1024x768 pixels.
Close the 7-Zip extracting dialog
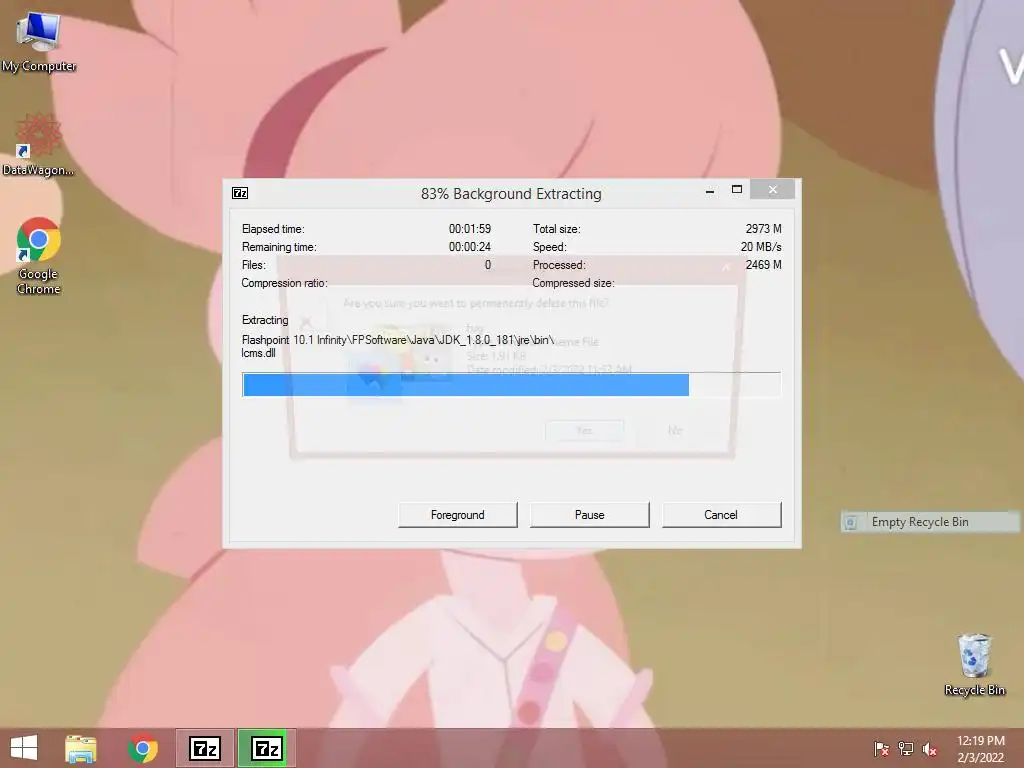pos(773,190)
